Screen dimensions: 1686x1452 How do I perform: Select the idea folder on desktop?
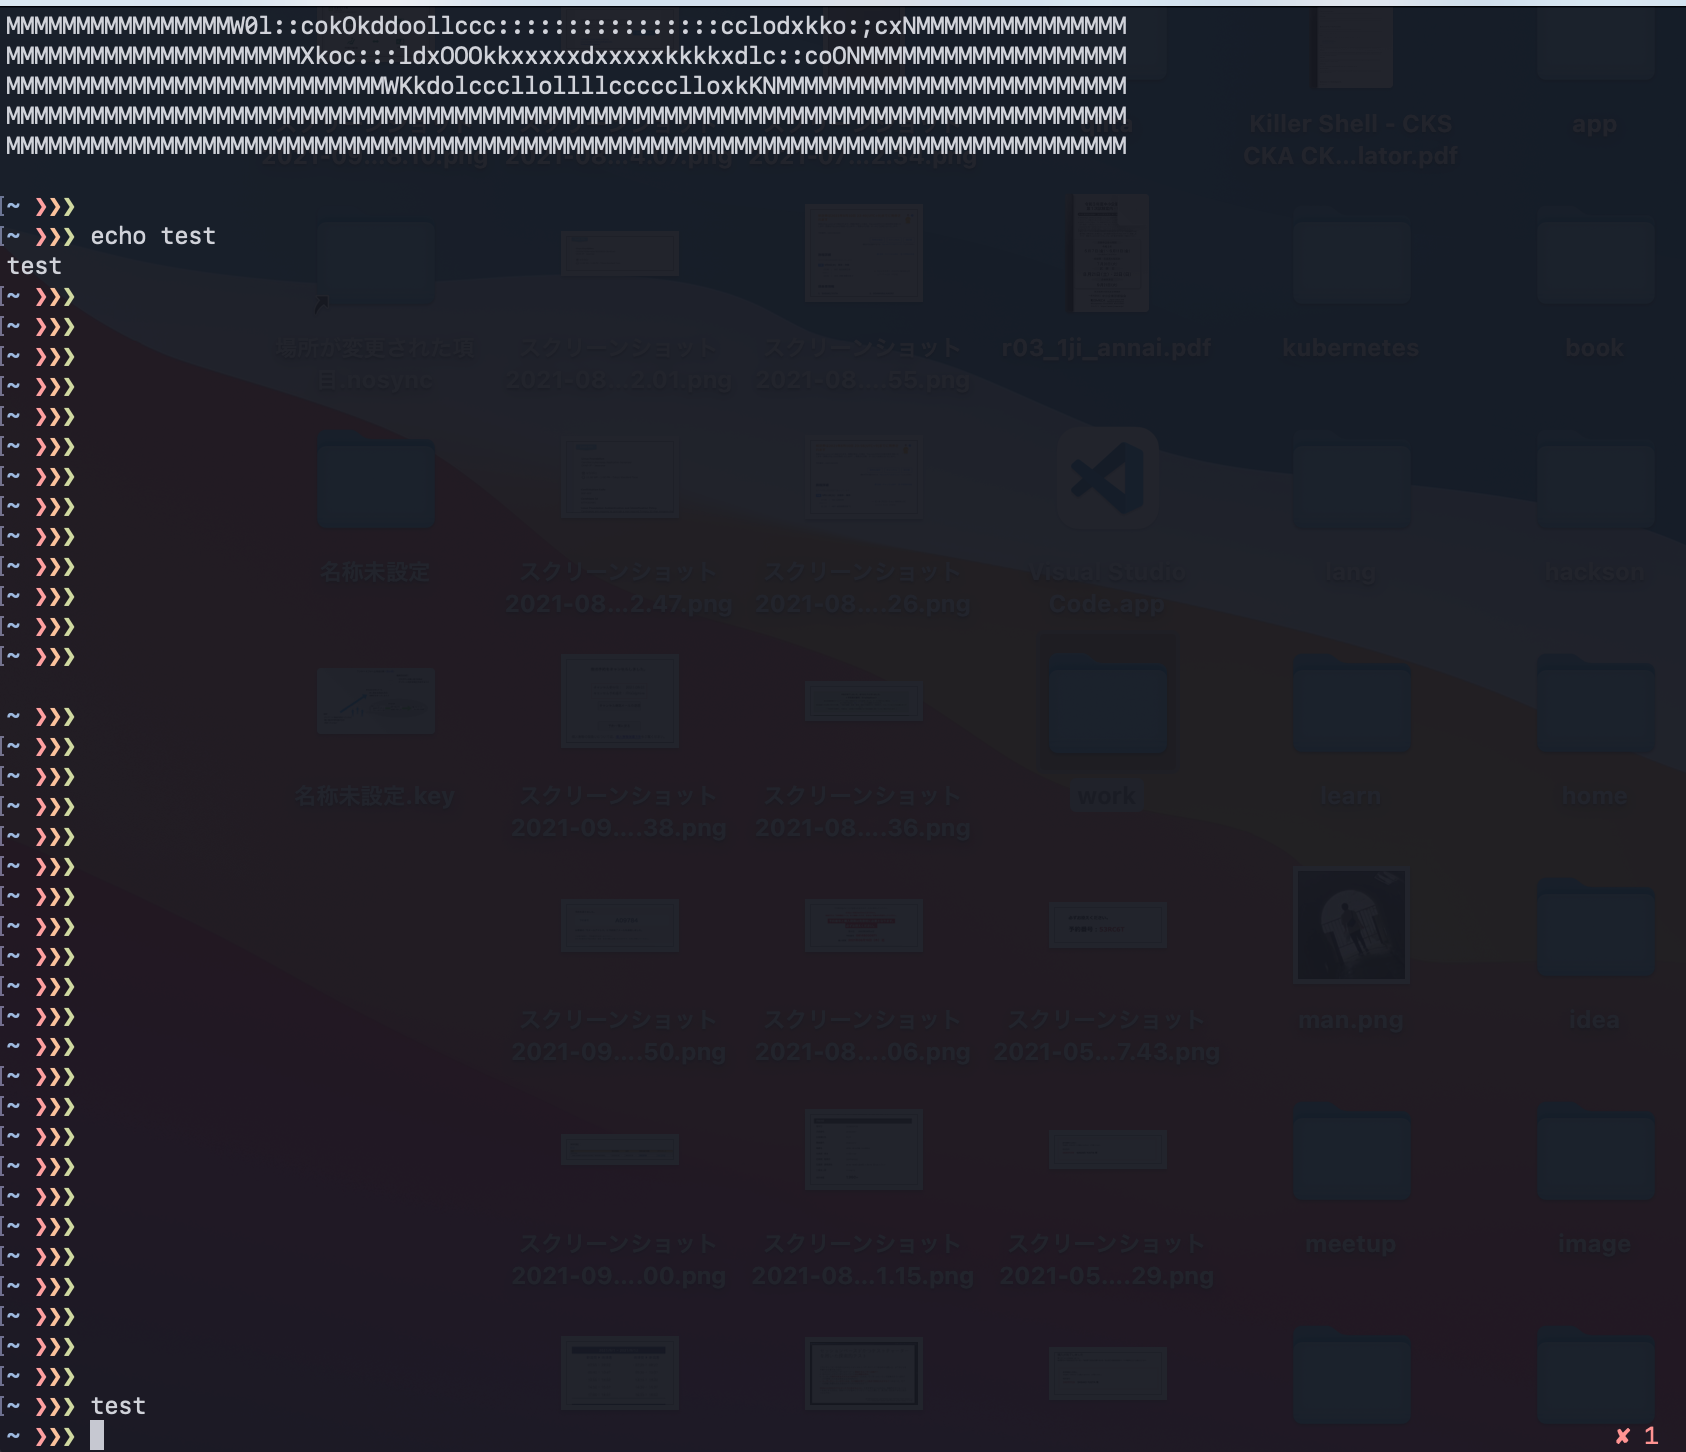(1594, 930)
